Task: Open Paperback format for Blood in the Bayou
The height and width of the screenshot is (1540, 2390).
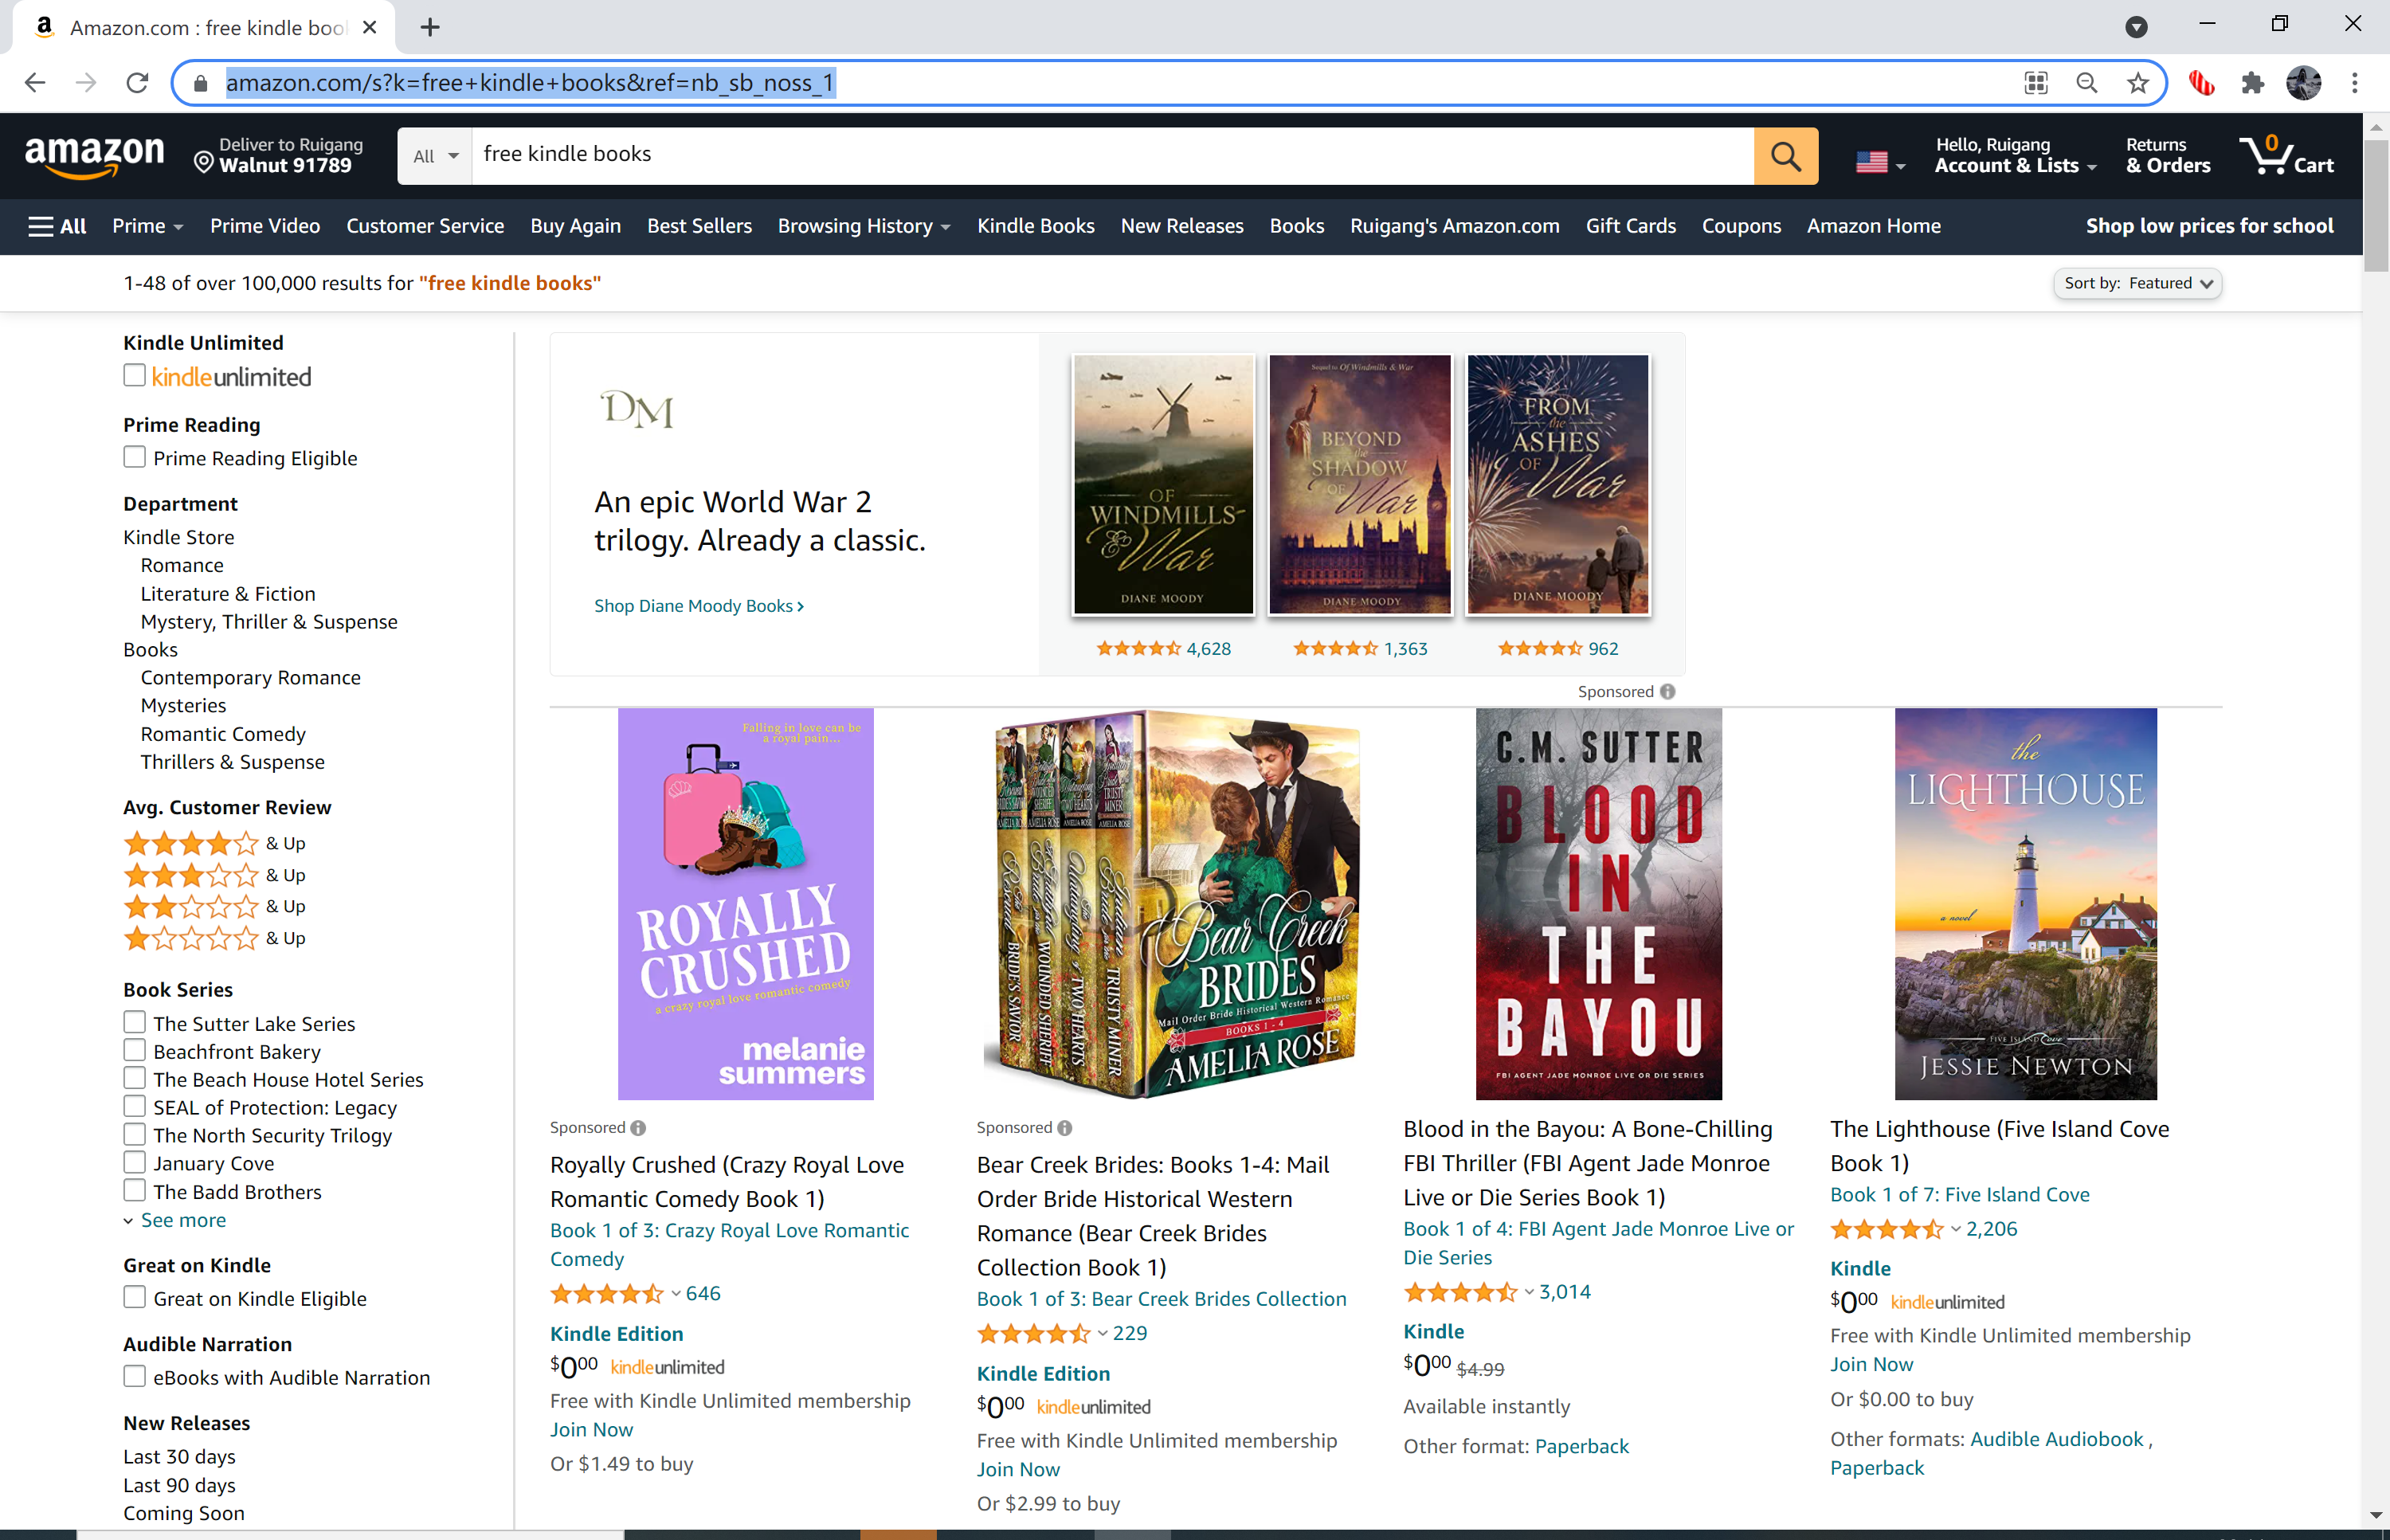Action: pos(1581,1446)
